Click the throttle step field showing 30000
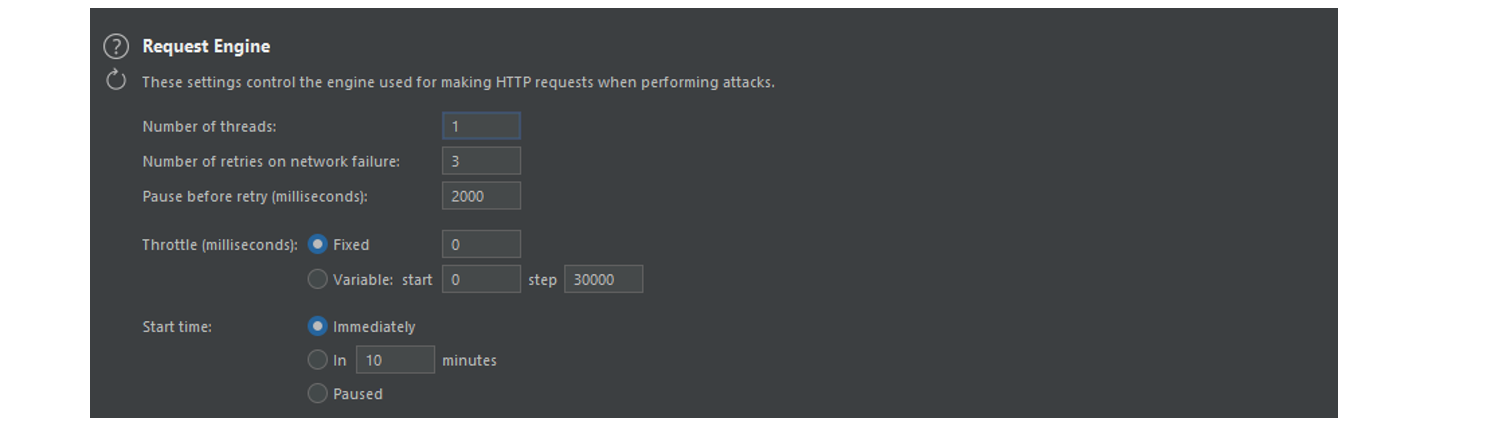The height and width of the screenshot is (433, 1486). coord(603,280)
